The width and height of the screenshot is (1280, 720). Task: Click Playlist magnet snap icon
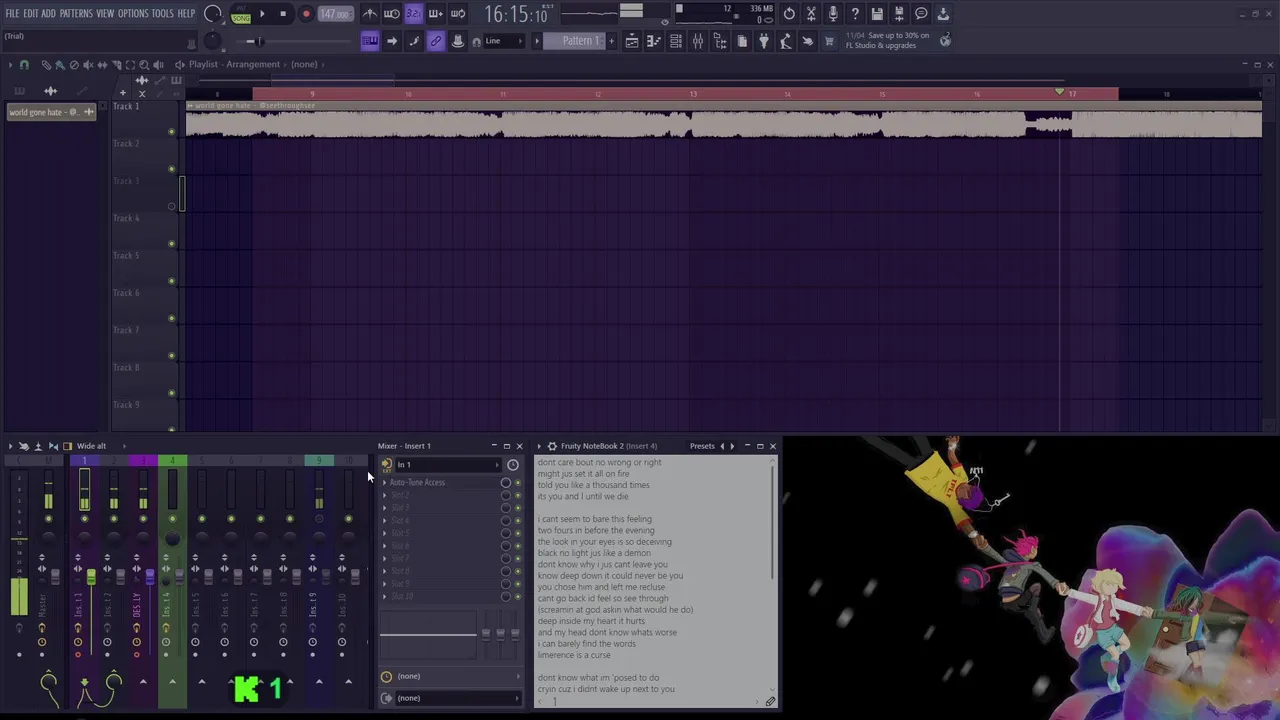tap(25, 65)
